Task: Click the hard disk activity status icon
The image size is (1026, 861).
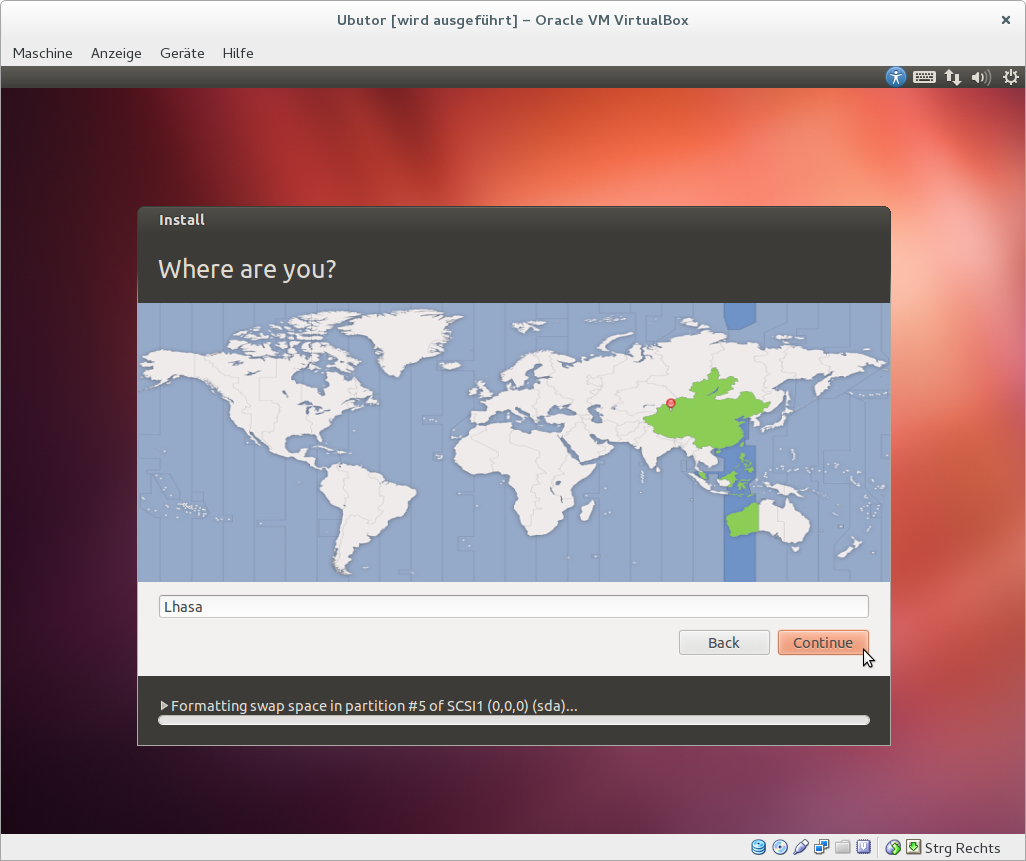Action: click(759, 848)
